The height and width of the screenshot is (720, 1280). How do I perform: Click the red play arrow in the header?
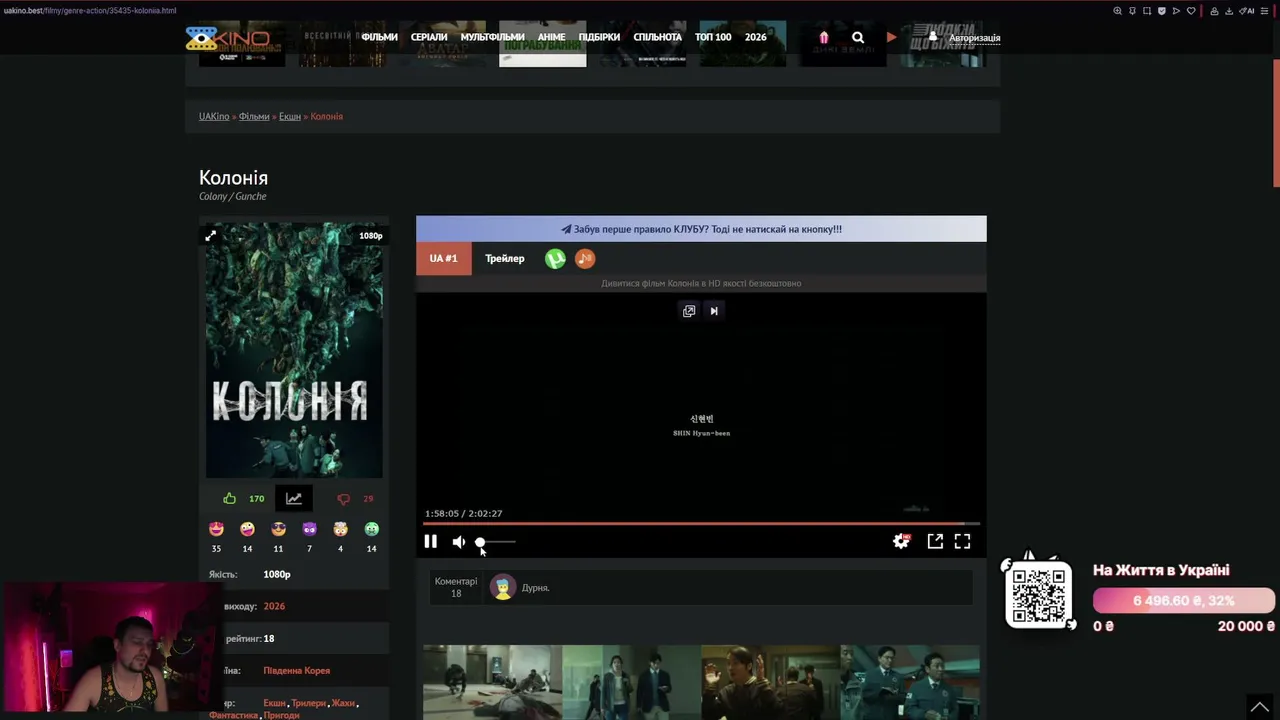[891, 37]
